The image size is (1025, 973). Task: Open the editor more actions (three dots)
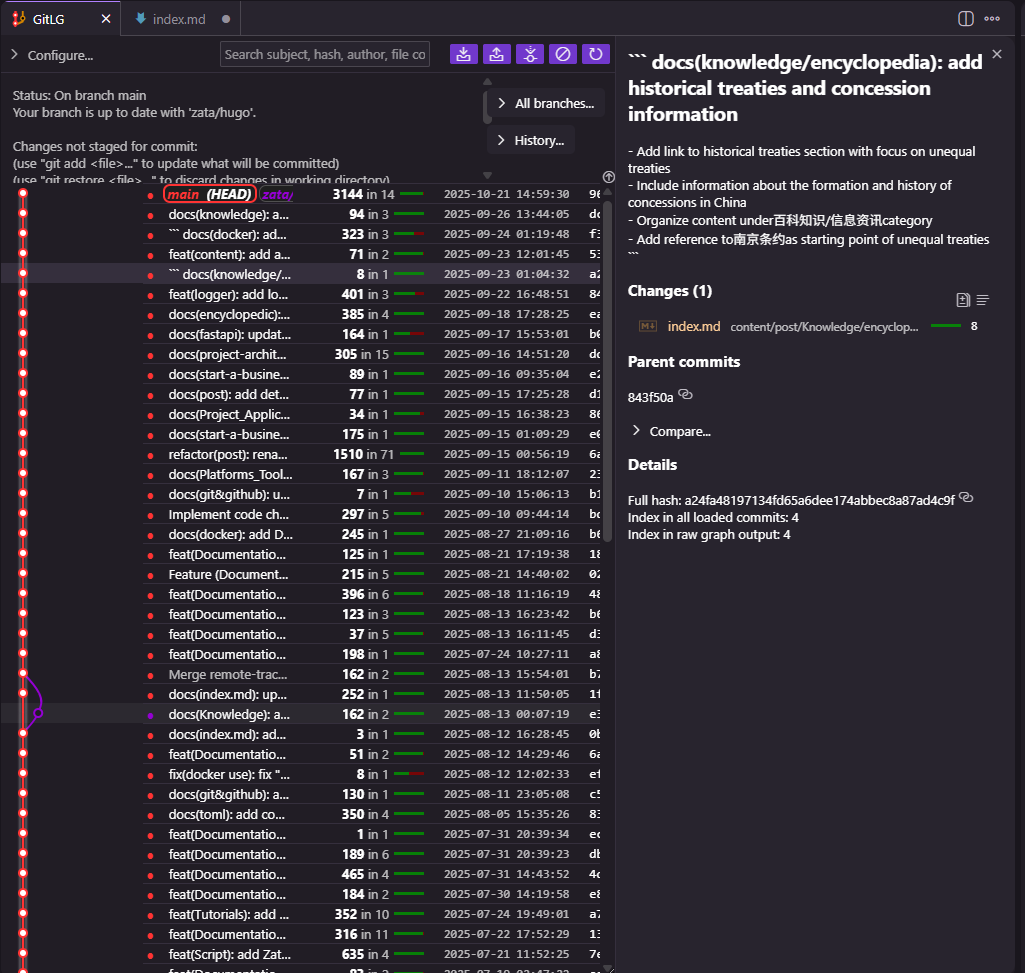[992, 18]
